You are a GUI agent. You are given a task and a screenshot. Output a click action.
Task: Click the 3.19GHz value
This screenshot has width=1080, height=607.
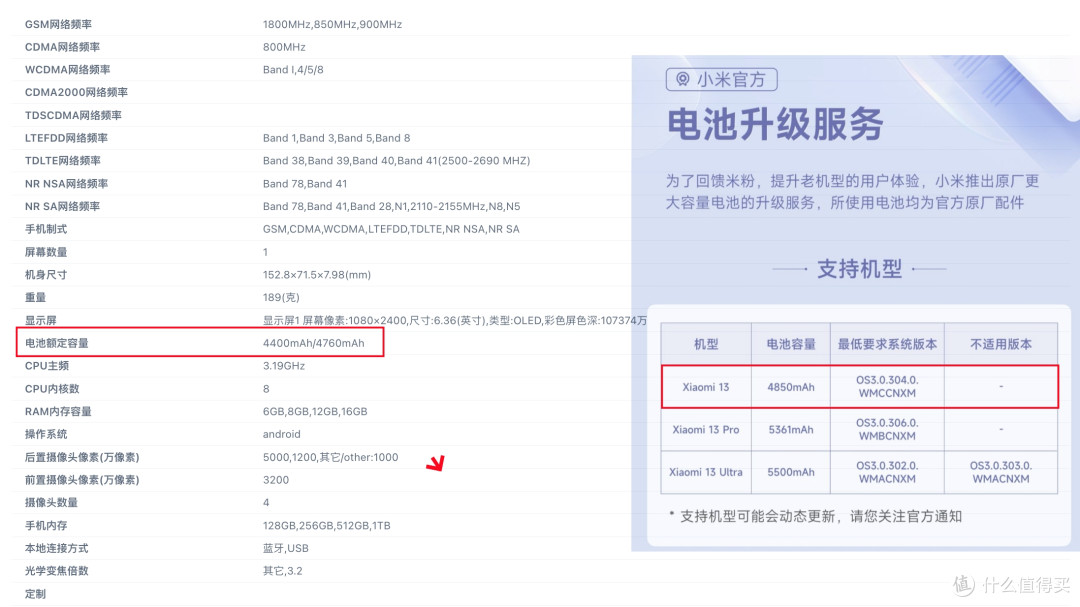point(284,366)
